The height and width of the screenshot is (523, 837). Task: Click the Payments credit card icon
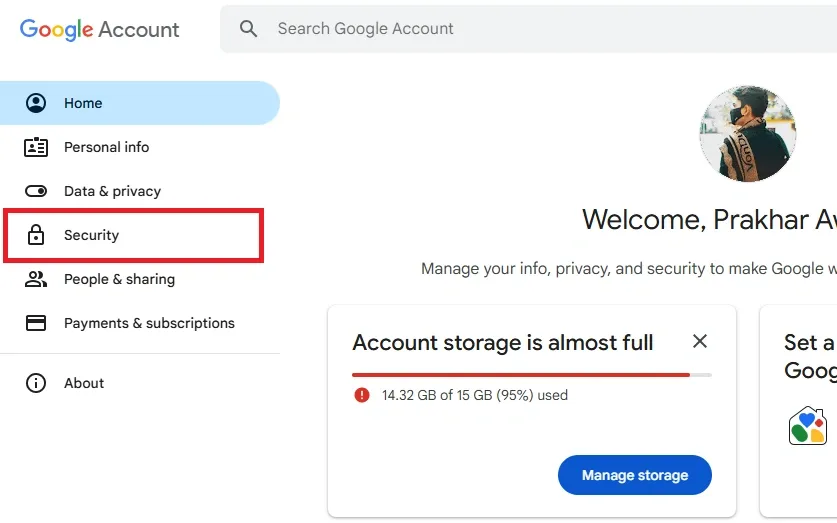36,323
